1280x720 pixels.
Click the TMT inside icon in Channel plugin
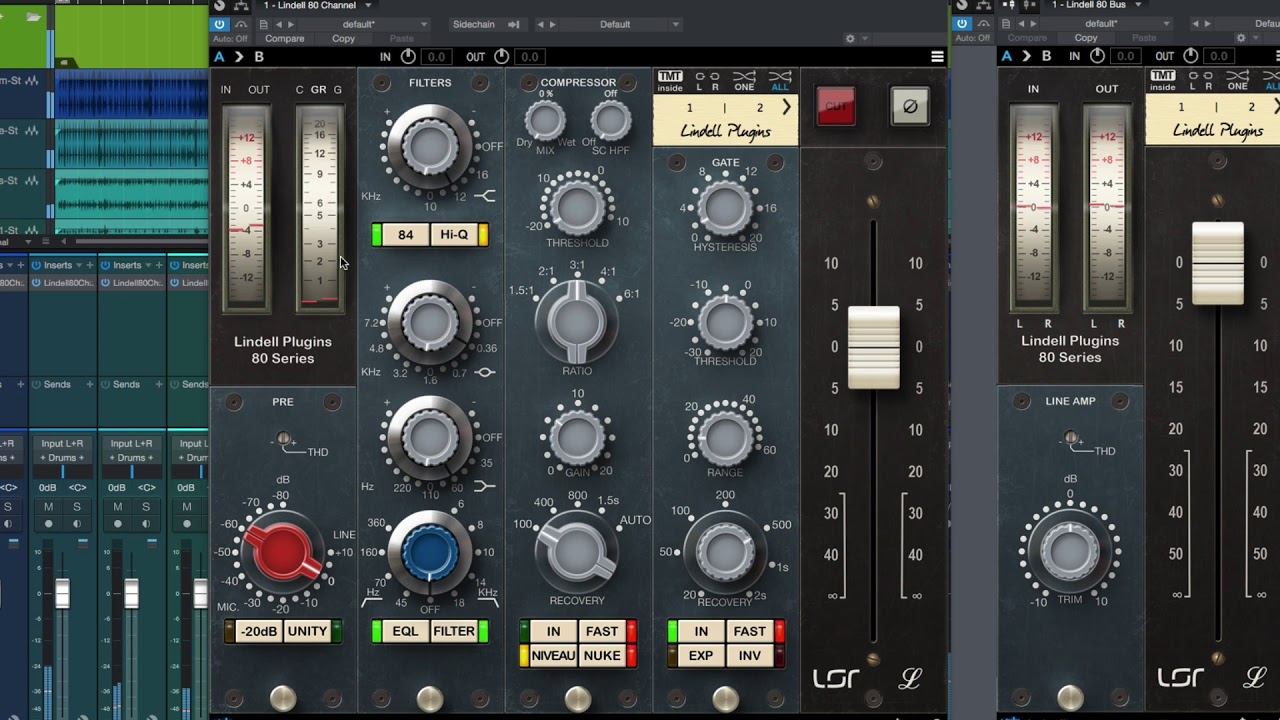pyautogui.click(x=670, y=81)
